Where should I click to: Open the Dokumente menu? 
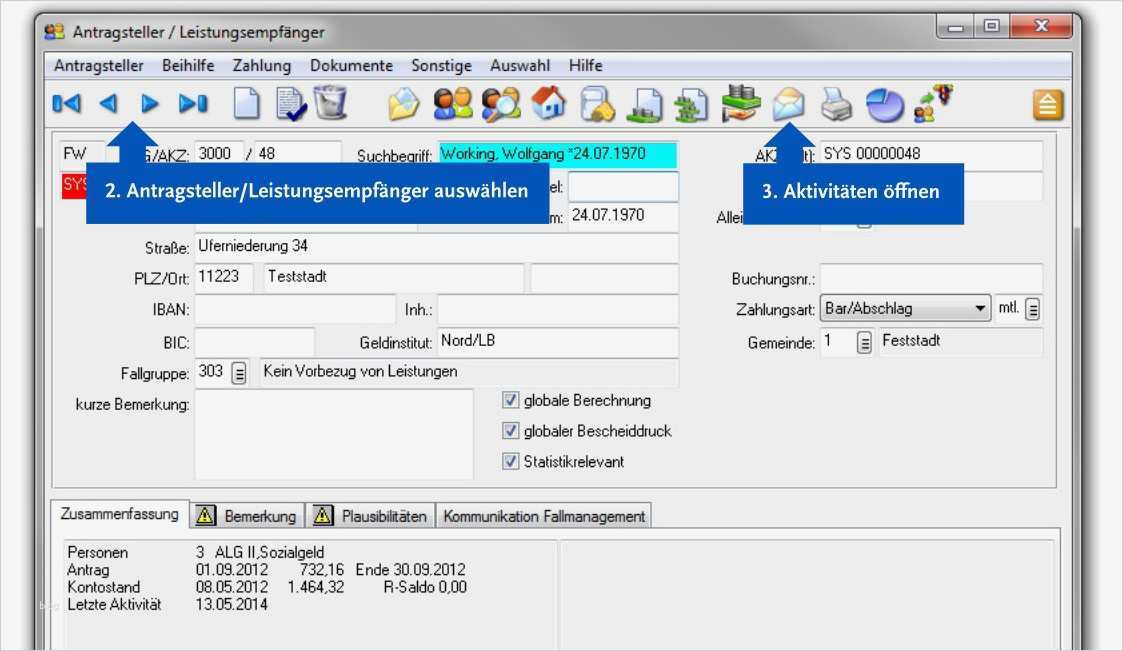pyautogui.click(x=351, y=65)
